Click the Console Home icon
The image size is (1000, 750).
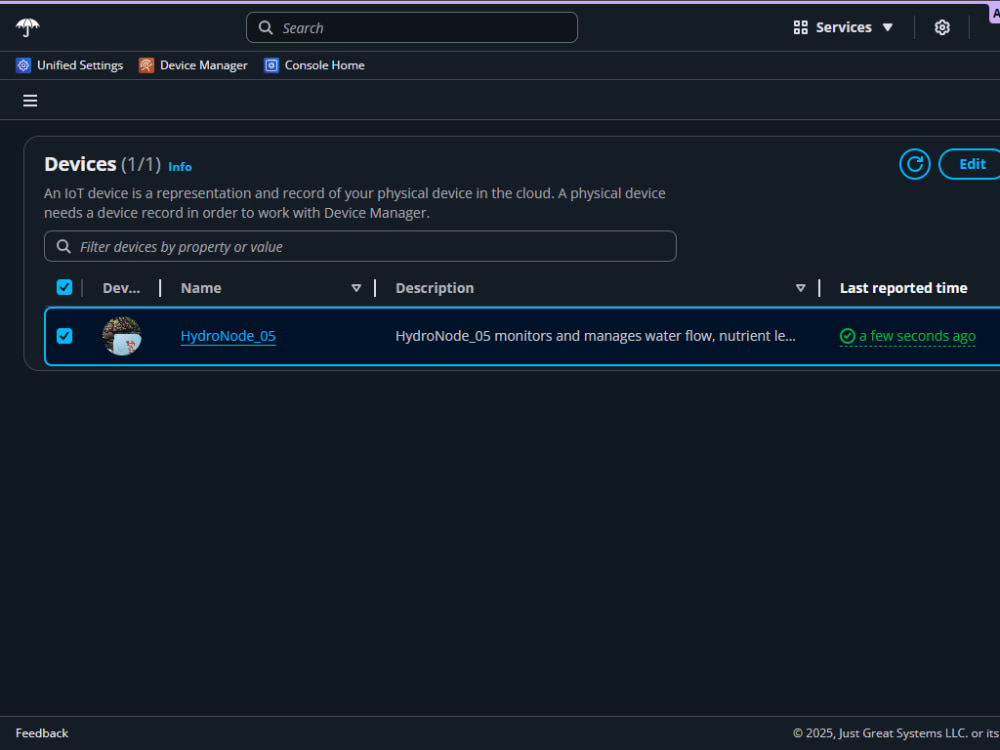click(271, 65)
